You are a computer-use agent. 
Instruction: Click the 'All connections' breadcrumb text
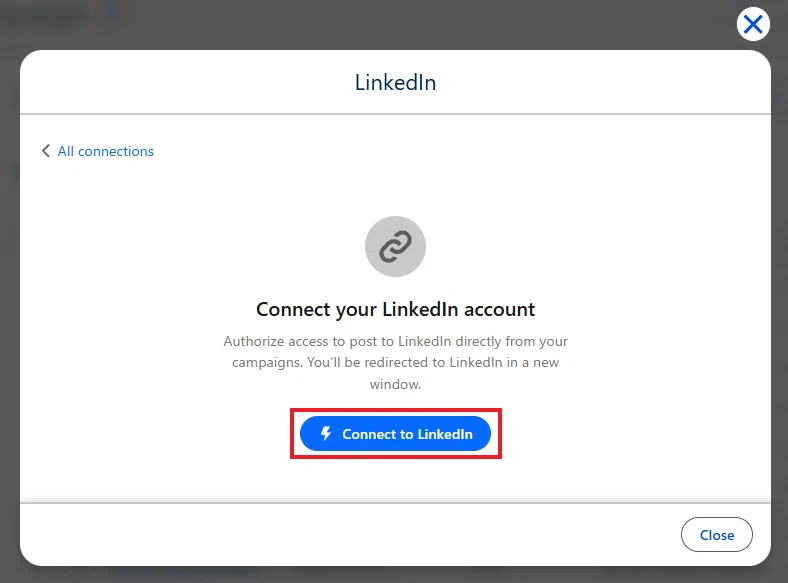tap(106, 151)
